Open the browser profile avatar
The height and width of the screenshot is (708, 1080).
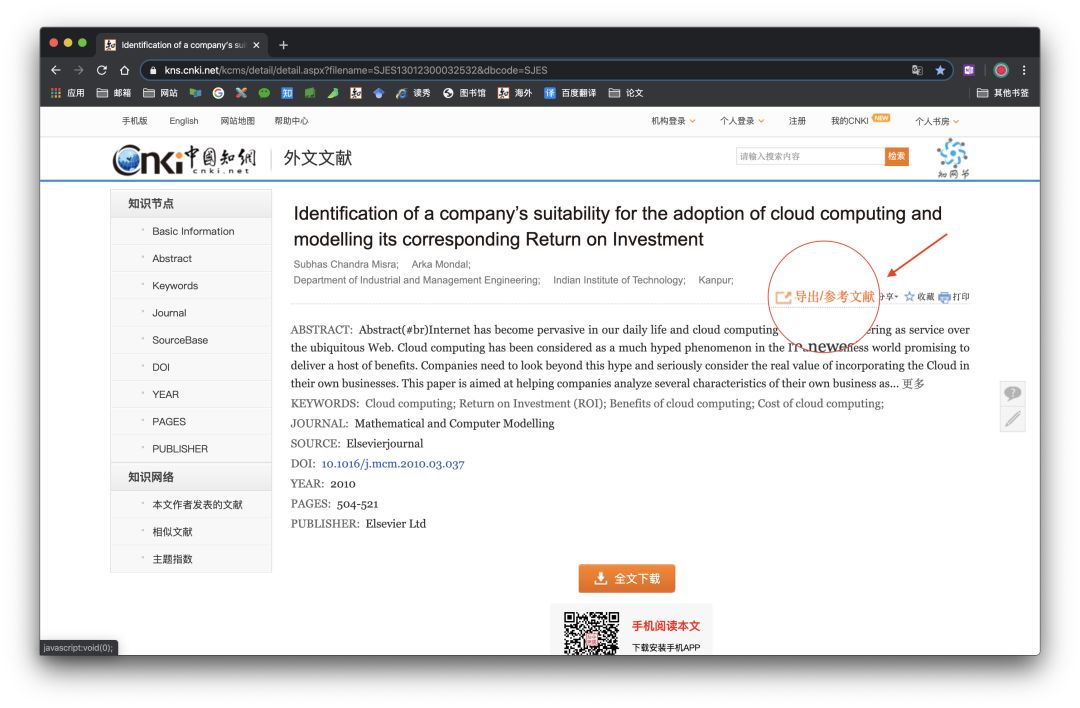pyautogui.click(x=1001, y=70)
